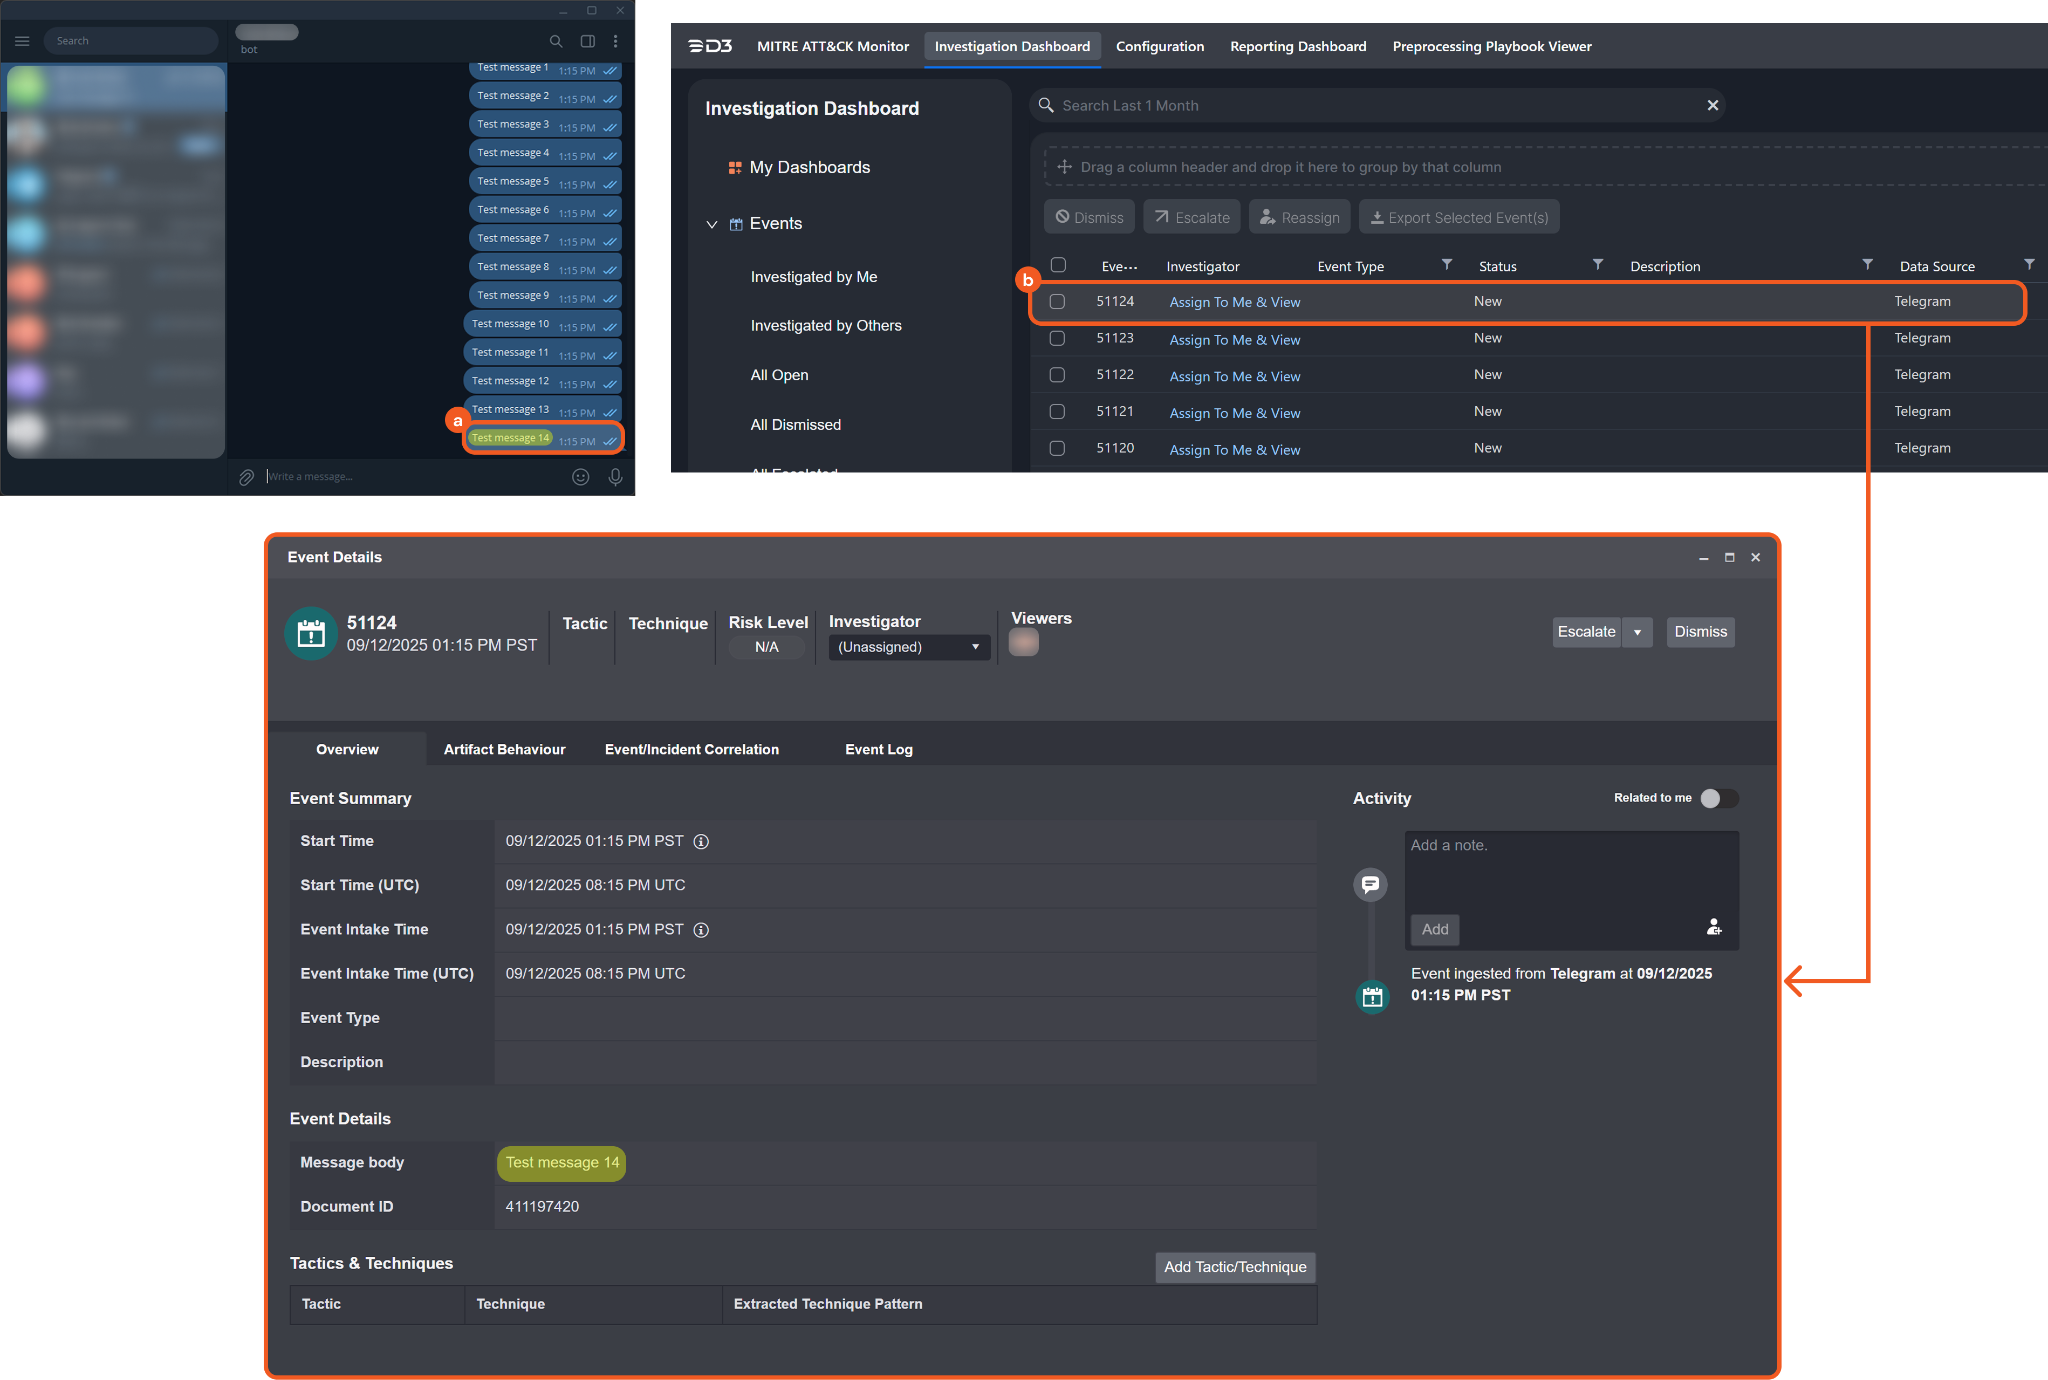Tick the checkbox for event 51122
Screen dimensions: 2048x1380
[1057, 375]
